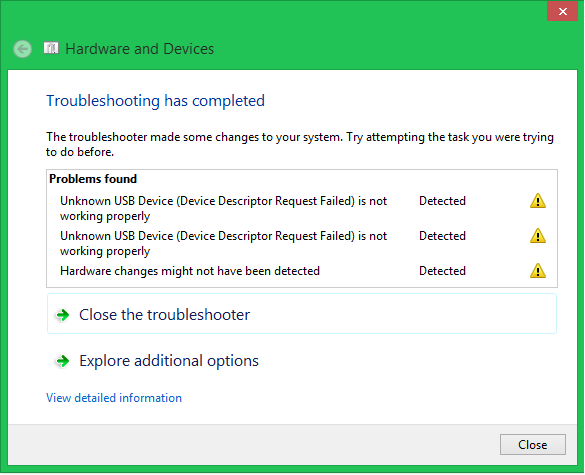The height and width of the screenshot is (475, 585).
Task: Select Hardware changes might not have been detected
Action: pyautogui.click(x=190, y=271)
